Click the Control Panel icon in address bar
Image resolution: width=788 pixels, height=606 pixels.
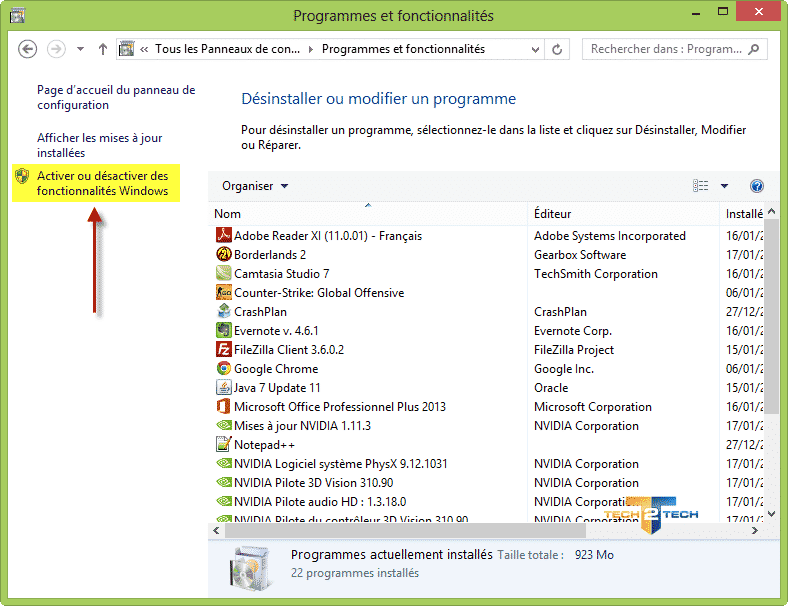(x=126, y=49)
